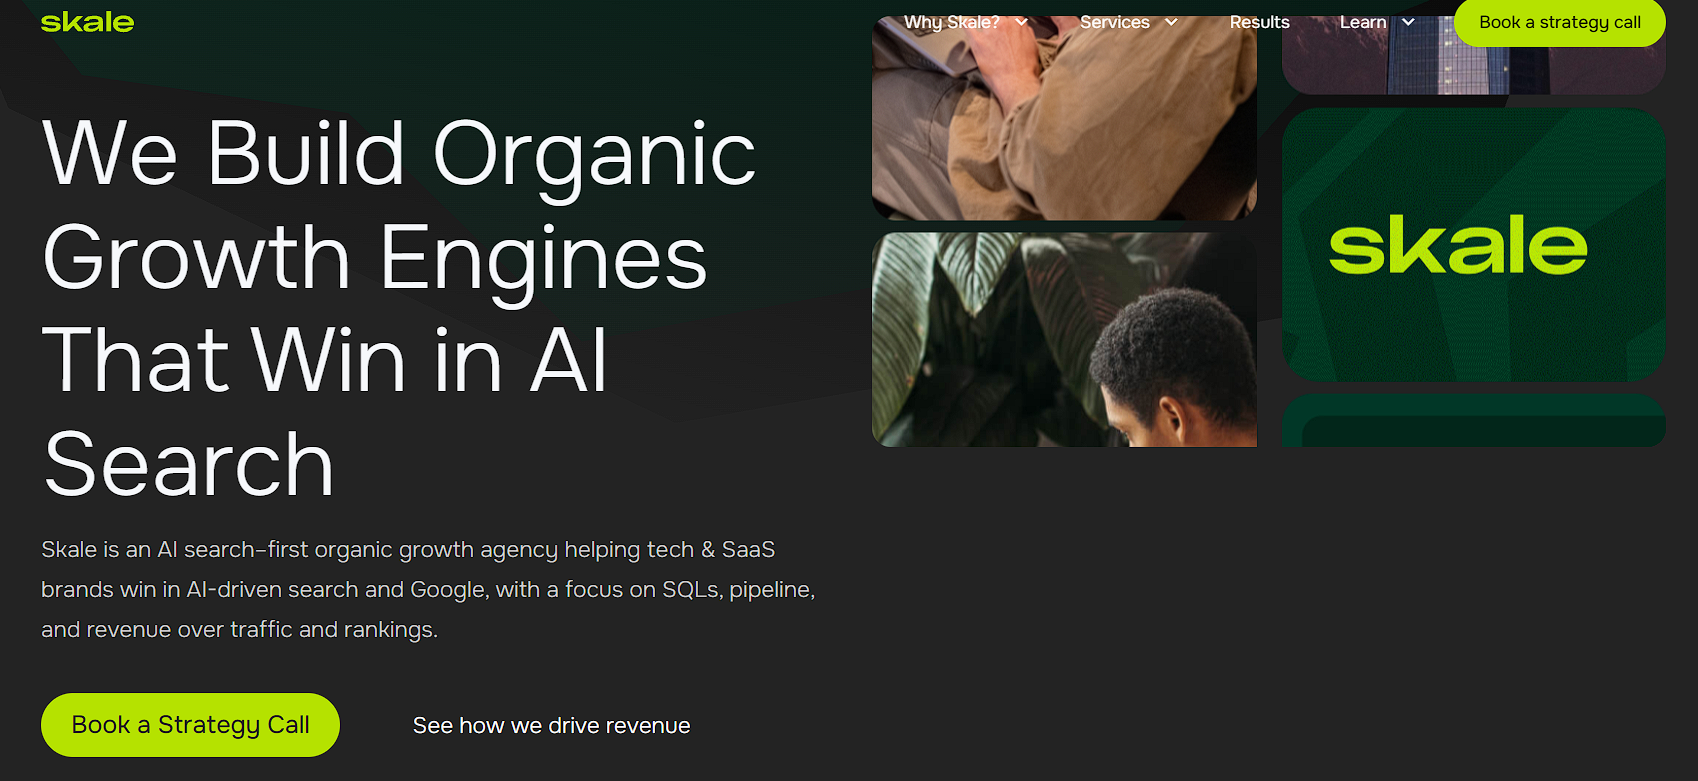
Task: Open the Learn menu
Action: pyautogui.click(x=1363, y=22)
